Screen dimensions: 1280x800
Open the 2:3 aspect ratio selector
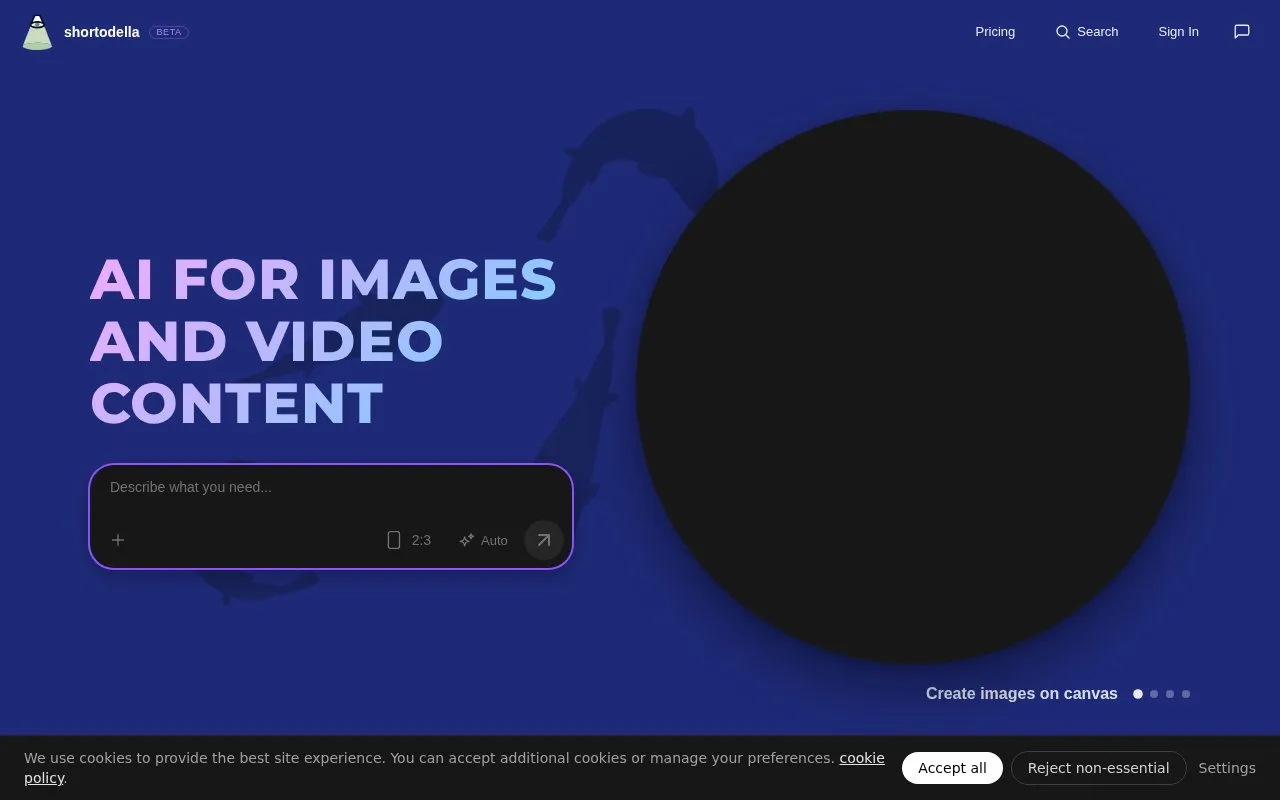coord(409,540)
